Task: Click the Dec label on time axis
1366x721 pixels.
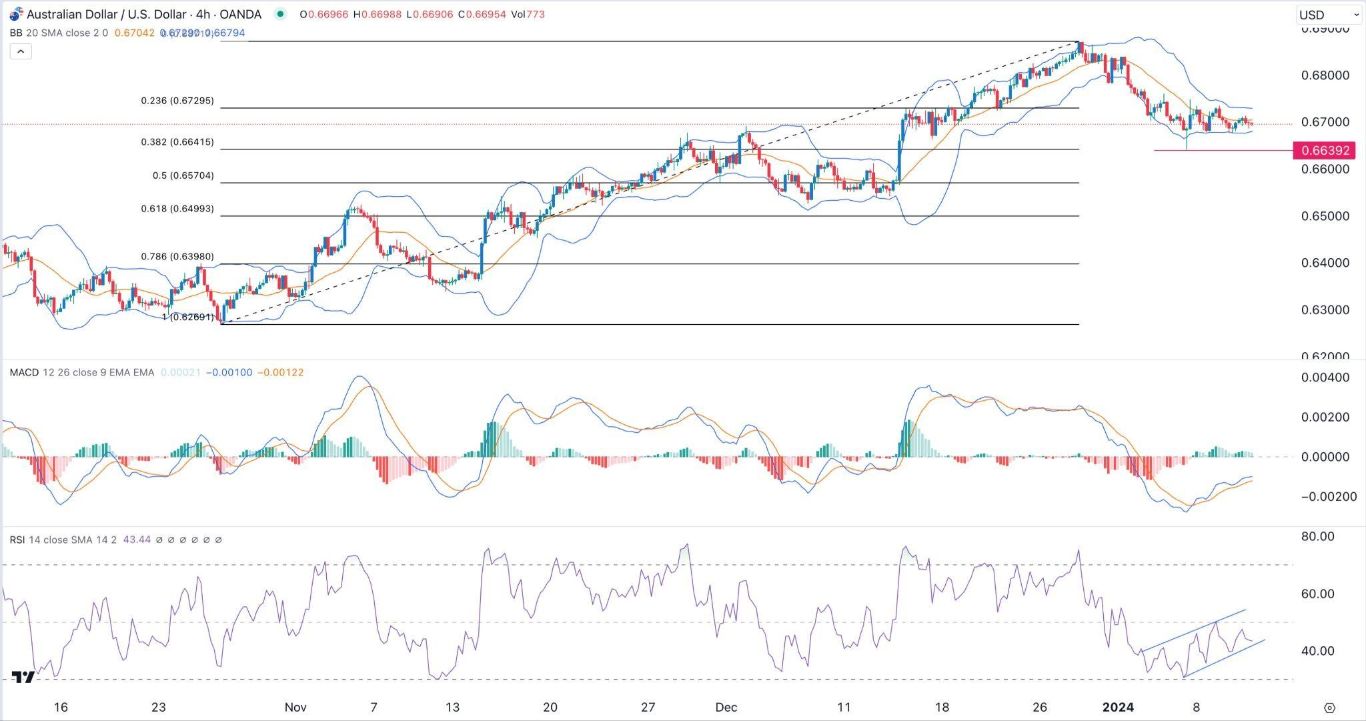Action: [x=727, y=707]
